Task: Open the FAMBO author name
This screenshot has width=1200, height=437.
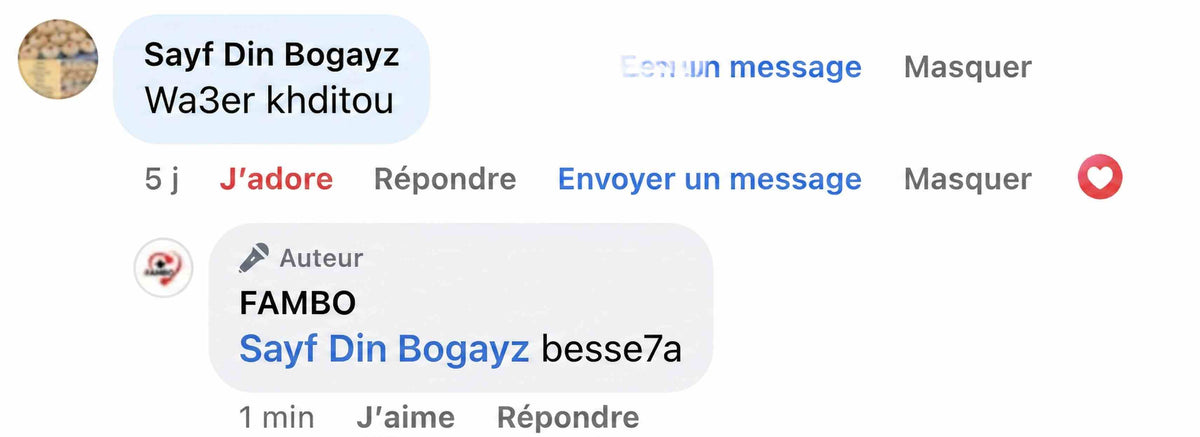Action: 298,302
